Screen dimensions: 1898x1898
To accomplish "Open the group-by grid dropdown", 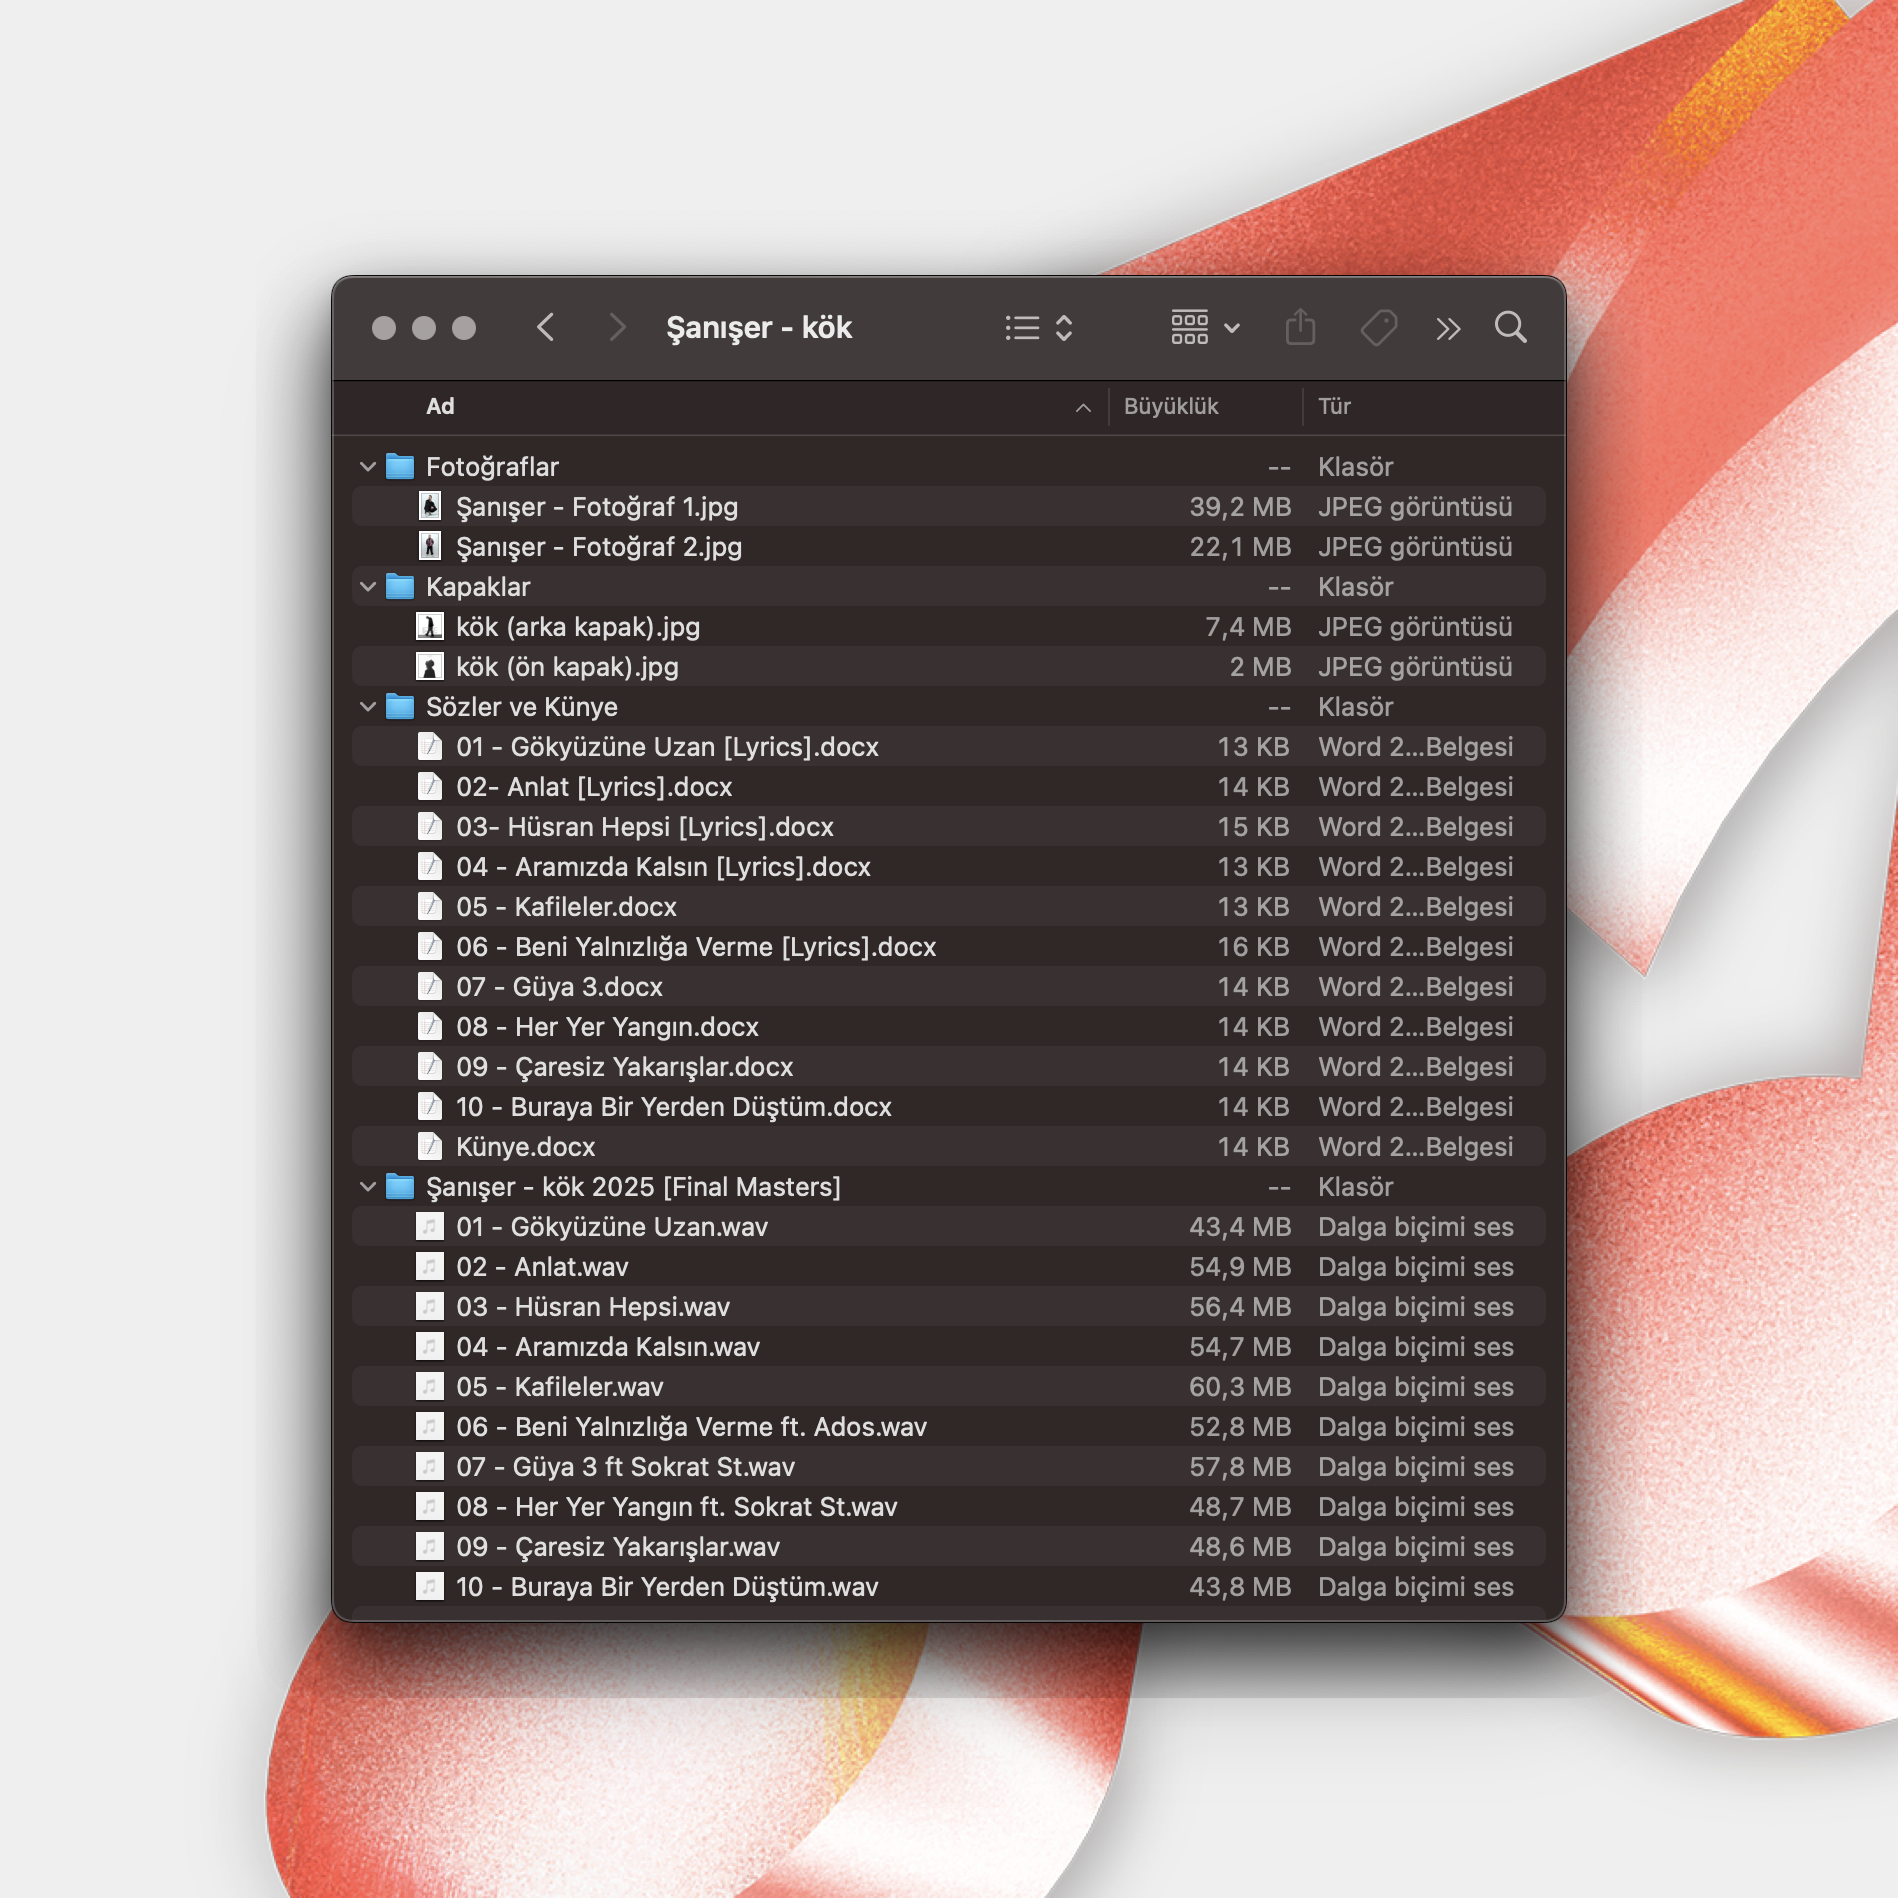I will click(x=1204, y=328).
